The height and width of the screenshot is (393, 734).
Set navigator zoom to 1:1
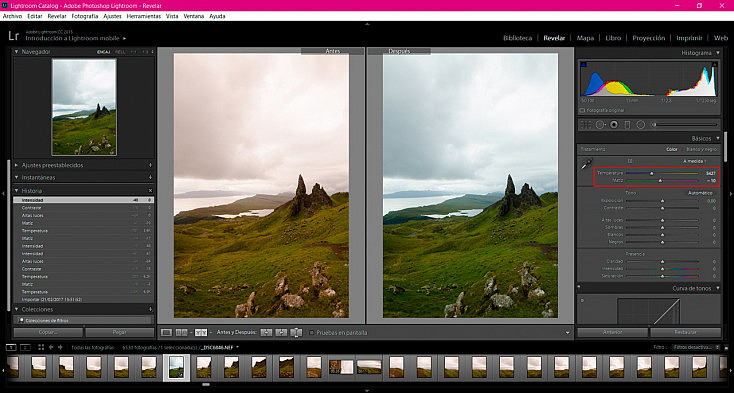click(133, 52)
